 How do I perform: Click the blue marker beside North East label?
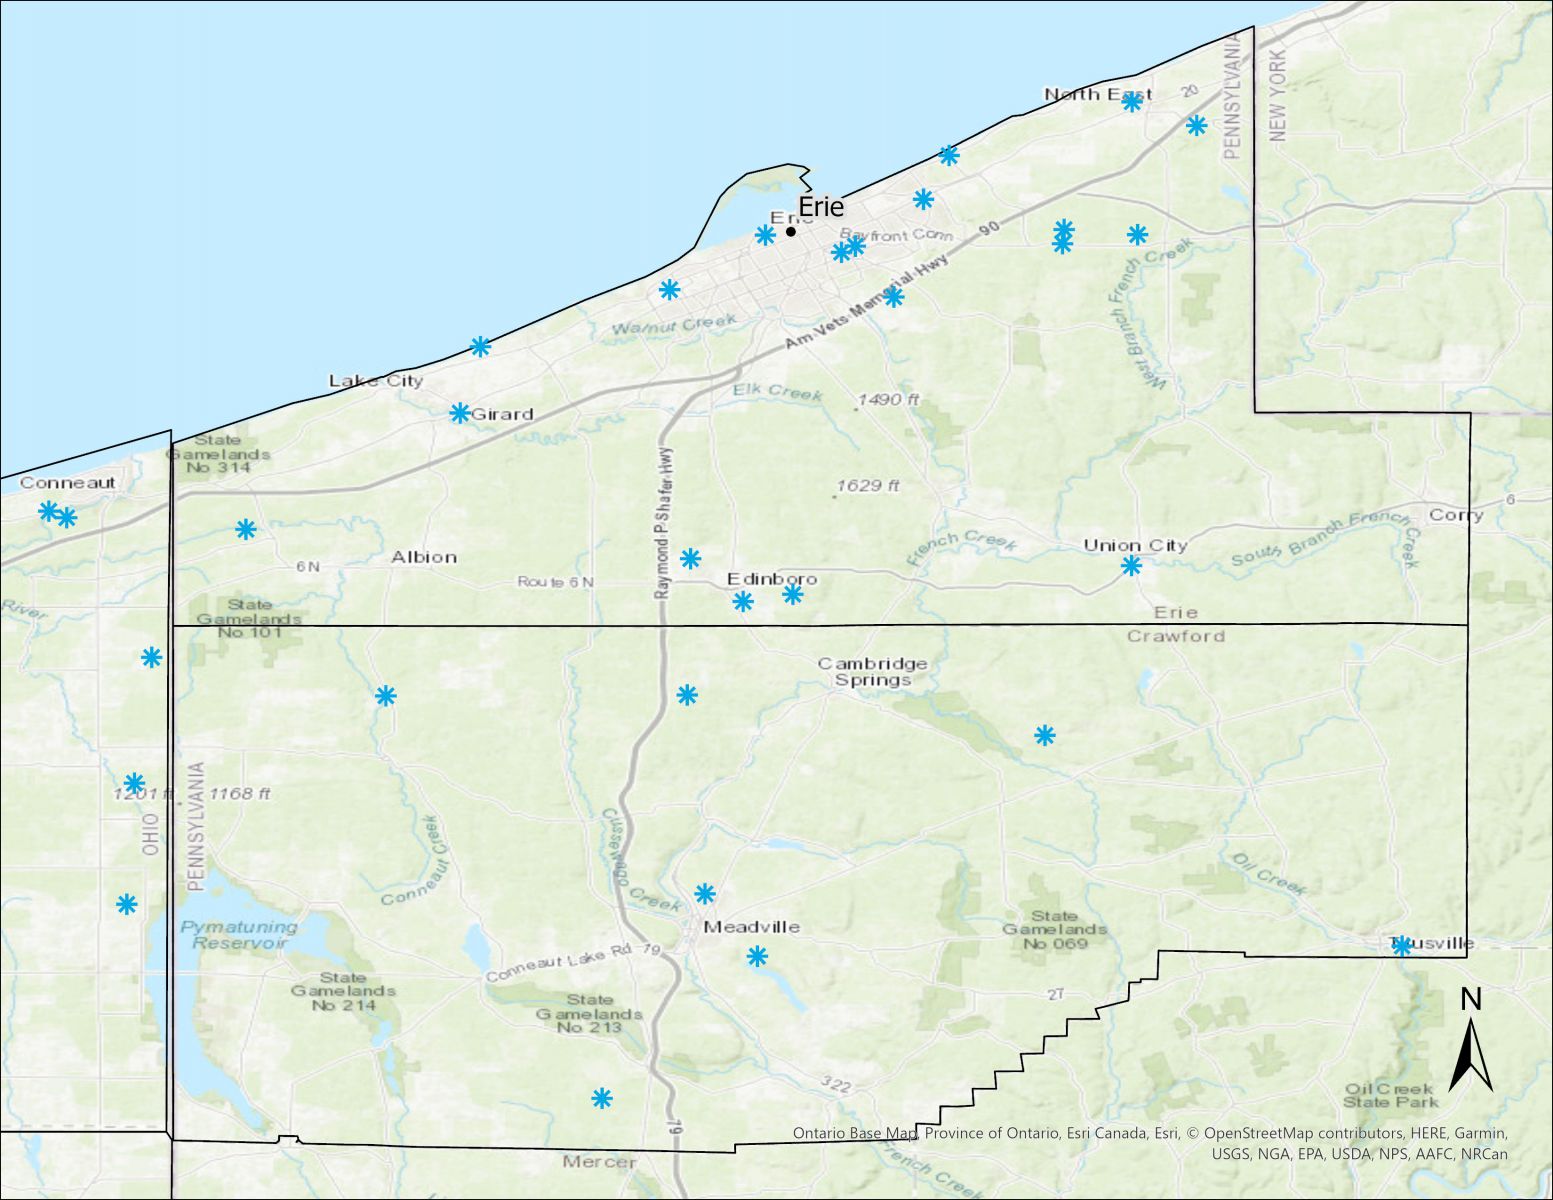1132,102
